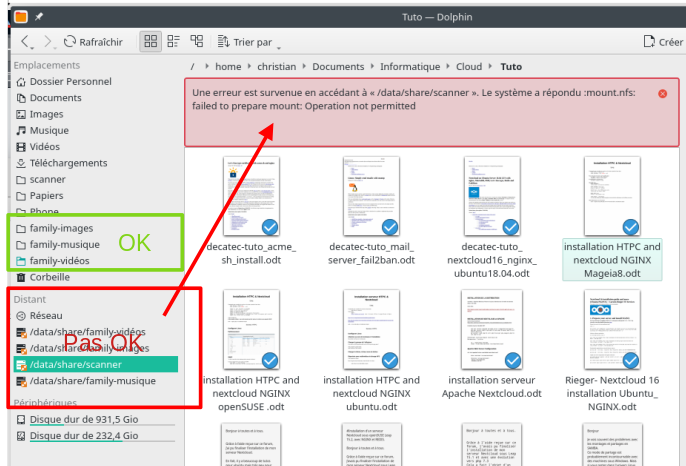
Task: Open Téléchargements in Places panel
Action: click(95, 163)
